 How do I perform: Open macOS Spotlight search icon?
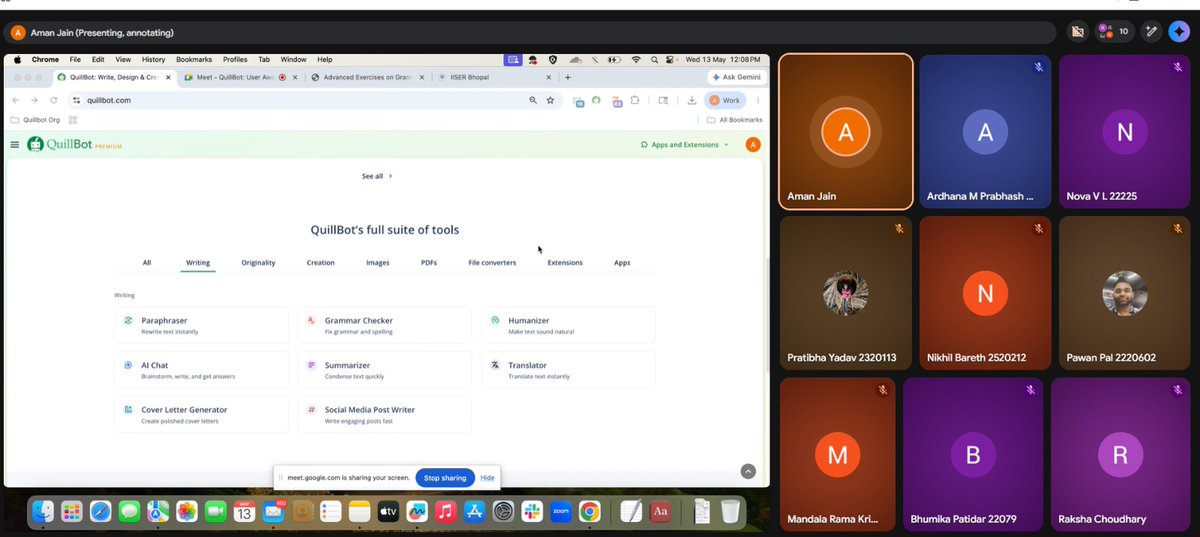pyautogui.click(x=654, y=60)
